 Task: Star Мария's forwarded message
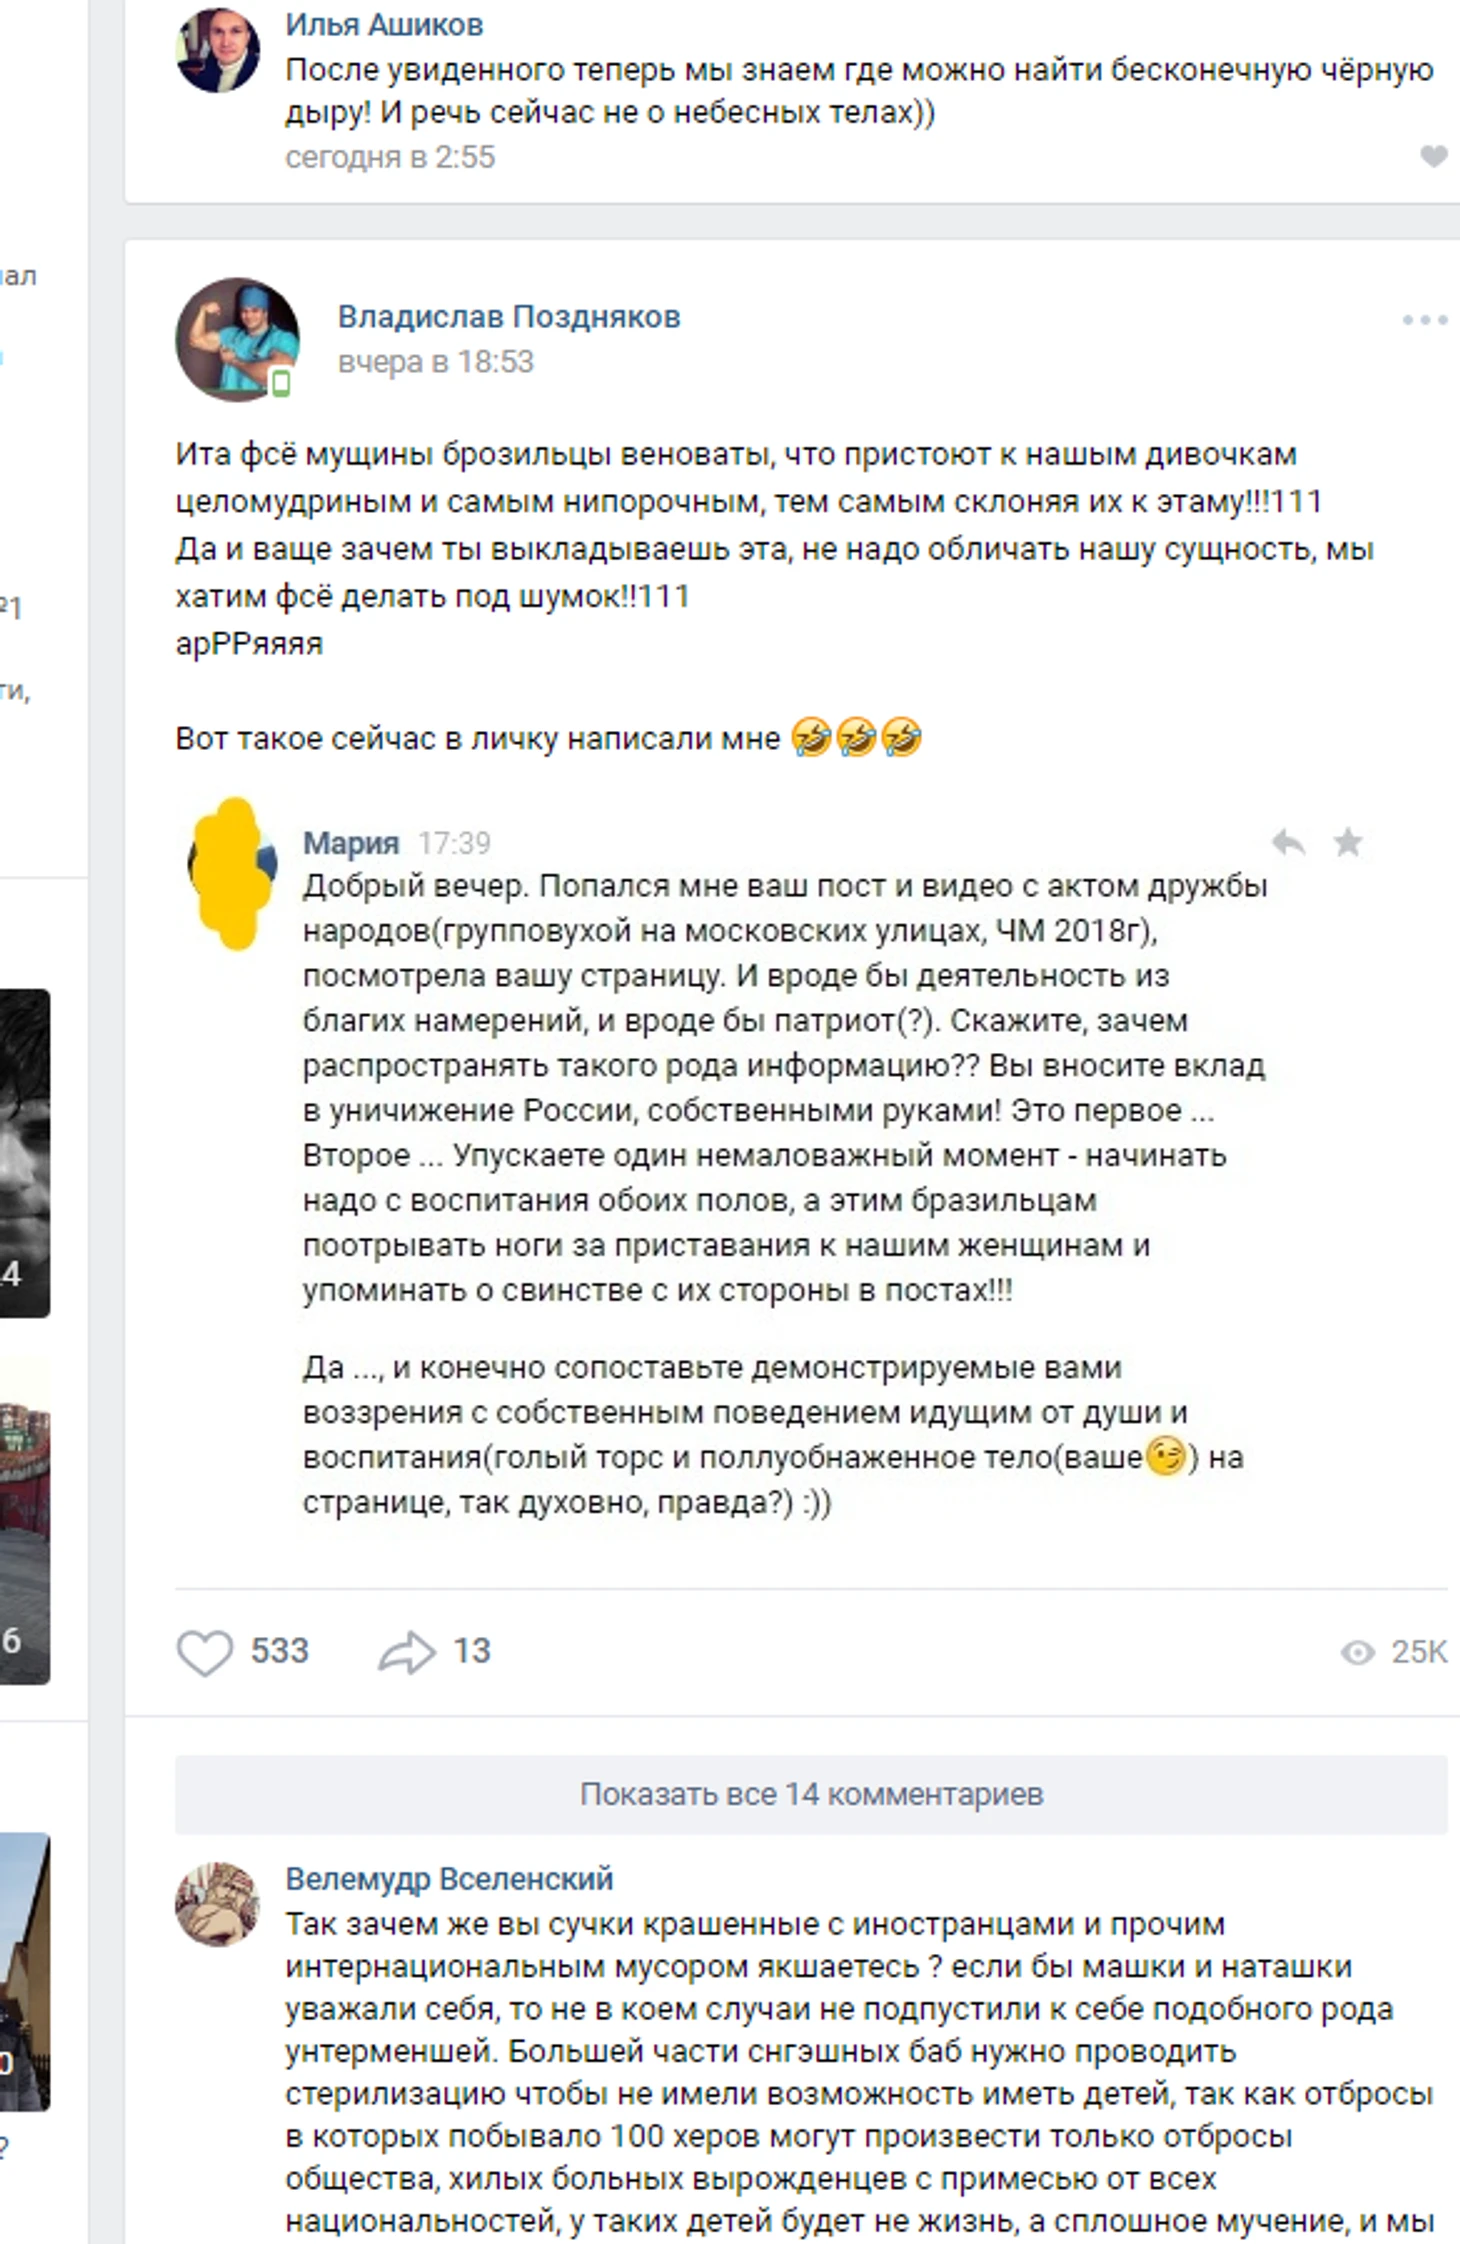[1348, 842]
